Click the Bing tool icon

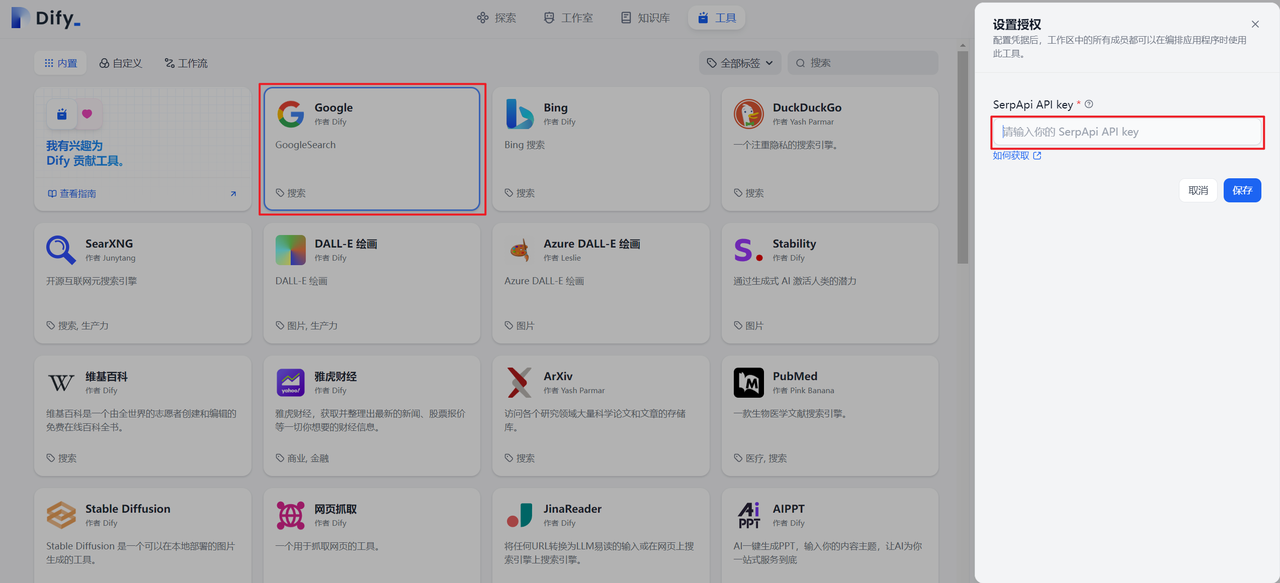coord(520,114)
